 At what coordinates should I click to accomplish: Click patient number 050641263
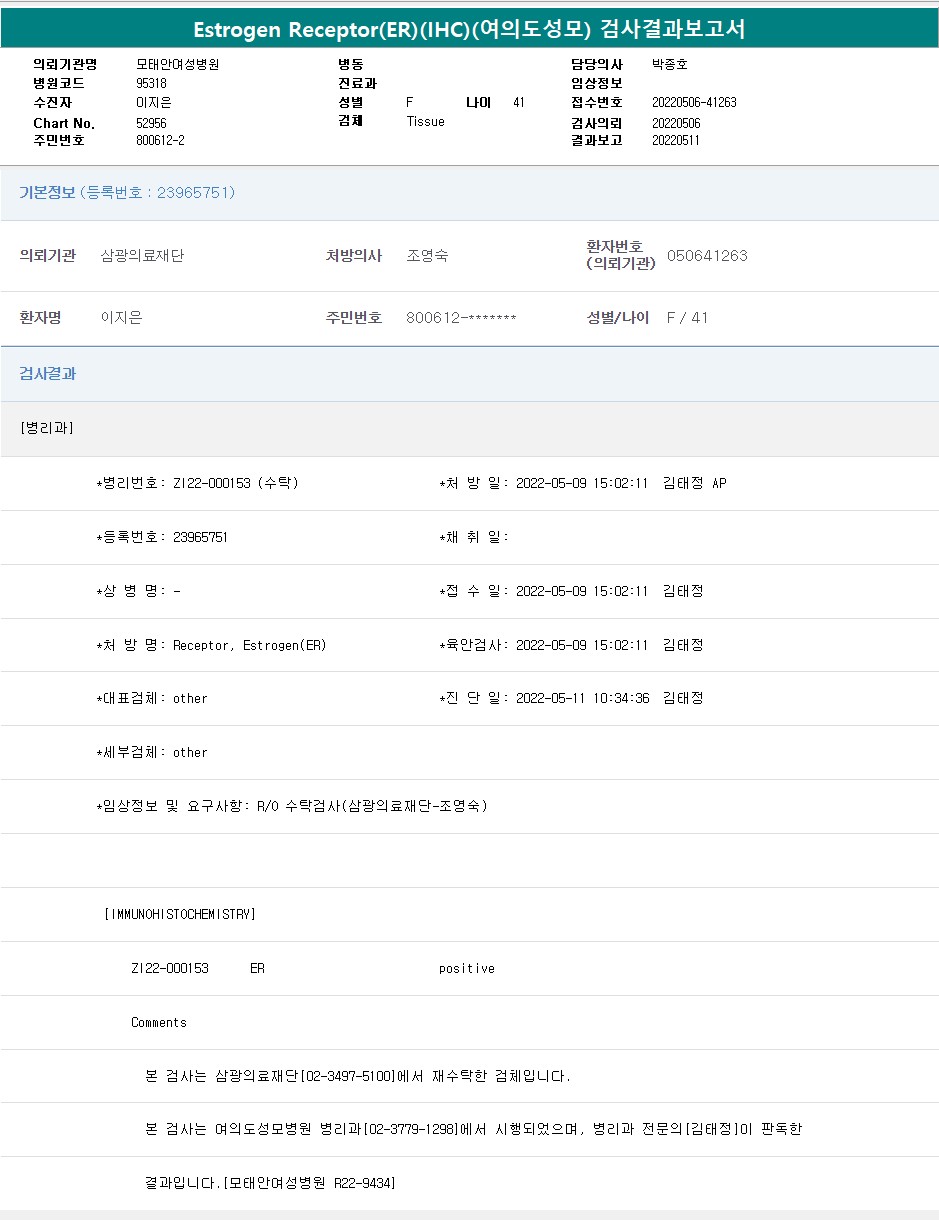pos(707,256)
